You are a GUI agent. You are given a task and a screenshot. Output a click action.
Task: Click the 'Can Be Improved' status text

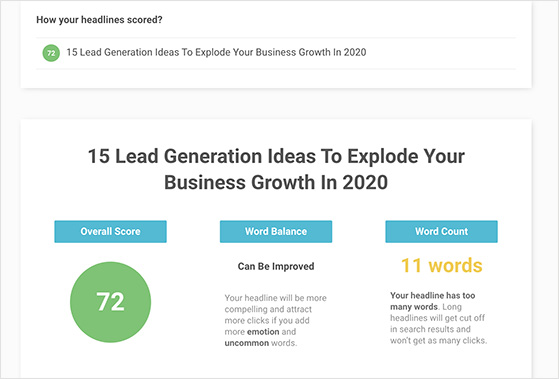tap(276, 266)
